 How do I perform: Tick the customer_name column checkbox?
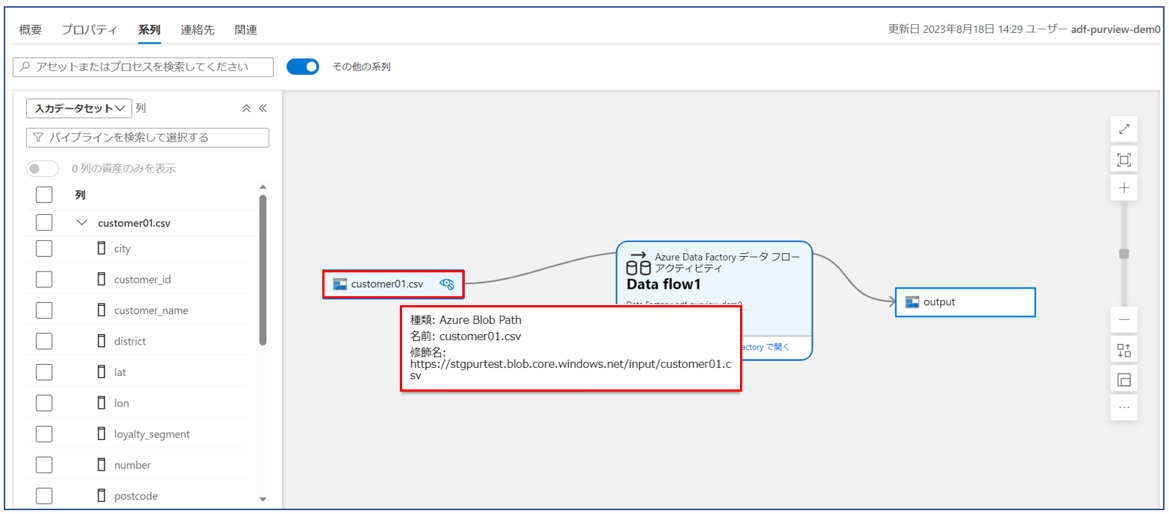(x=44, y=310)
